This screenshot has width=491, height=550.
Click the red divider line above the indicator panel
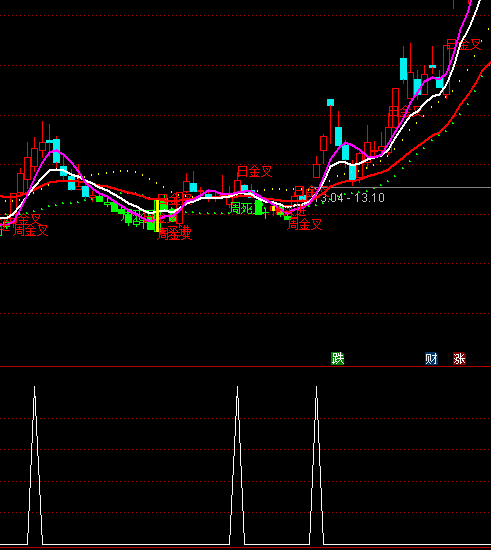[x=246, y=367]
